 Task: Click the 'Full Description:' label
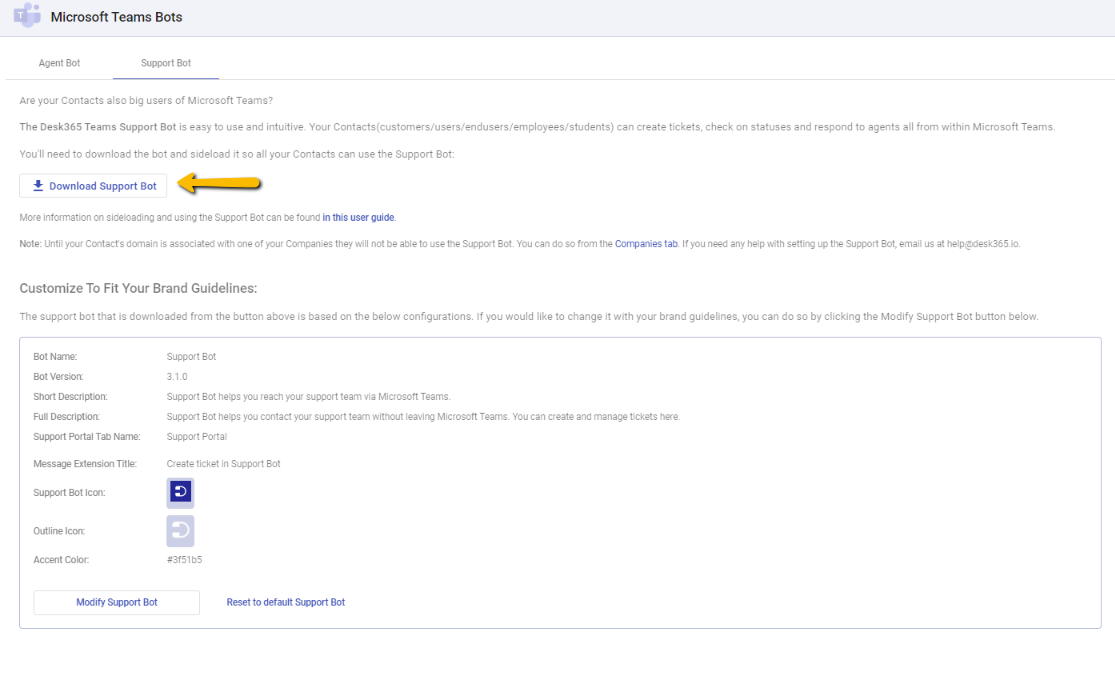coord(66,417)
